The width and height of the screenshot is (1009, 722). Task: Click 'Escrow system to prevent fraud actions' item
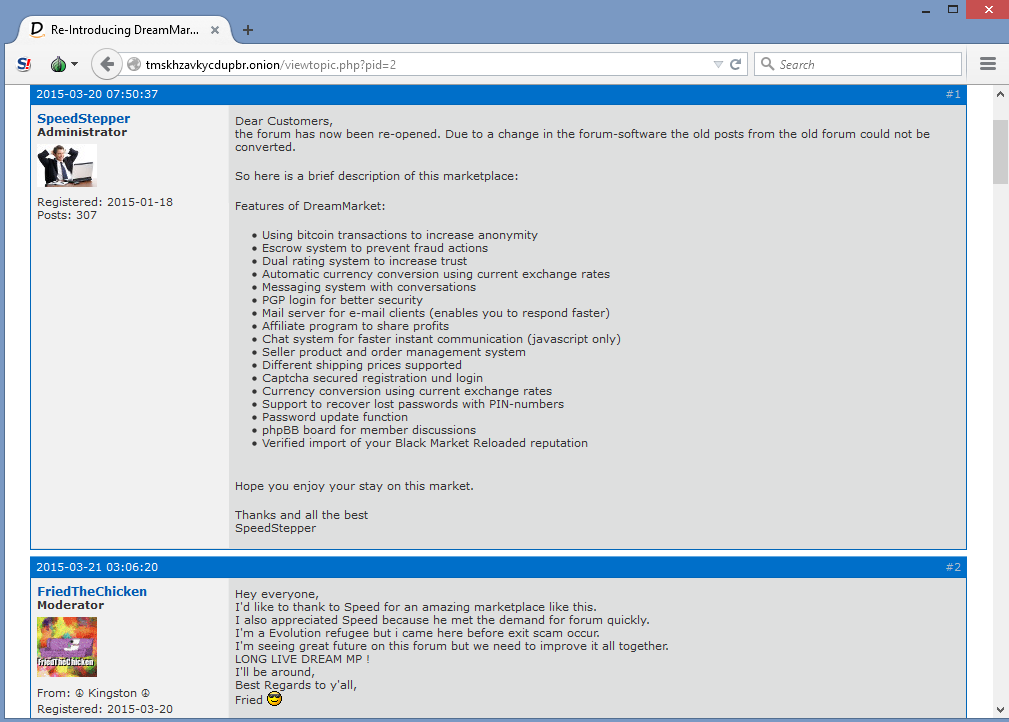(375, 248)
